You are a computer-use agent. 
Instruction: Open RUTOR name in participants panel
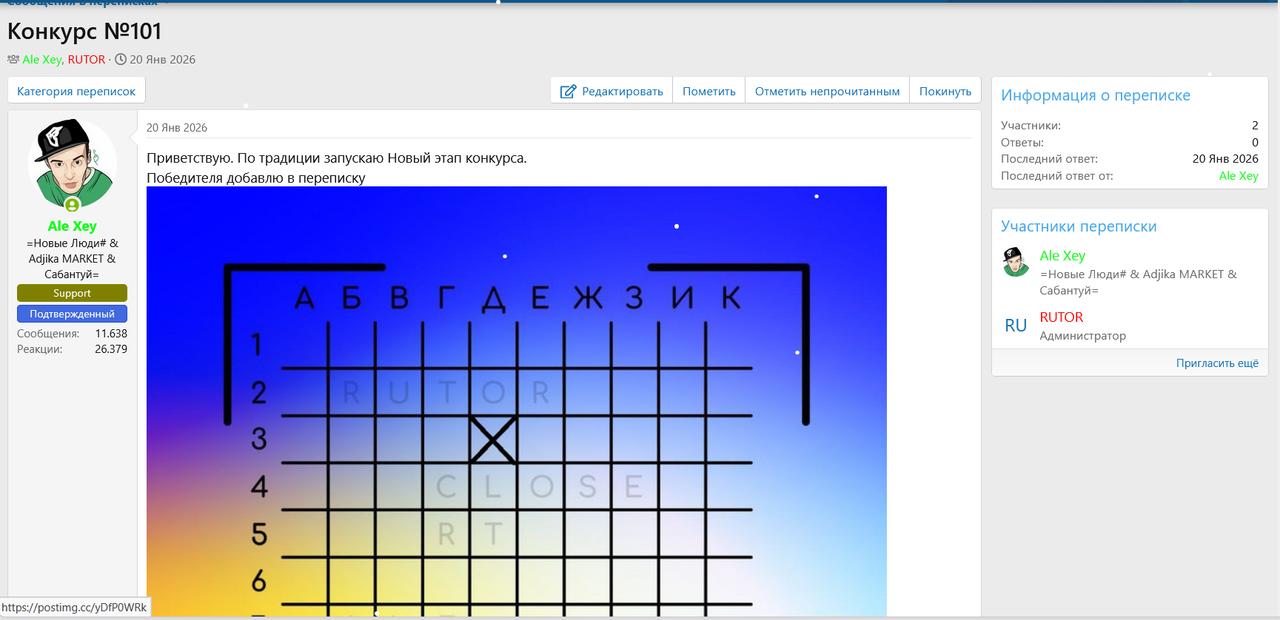click(1061, 317)
